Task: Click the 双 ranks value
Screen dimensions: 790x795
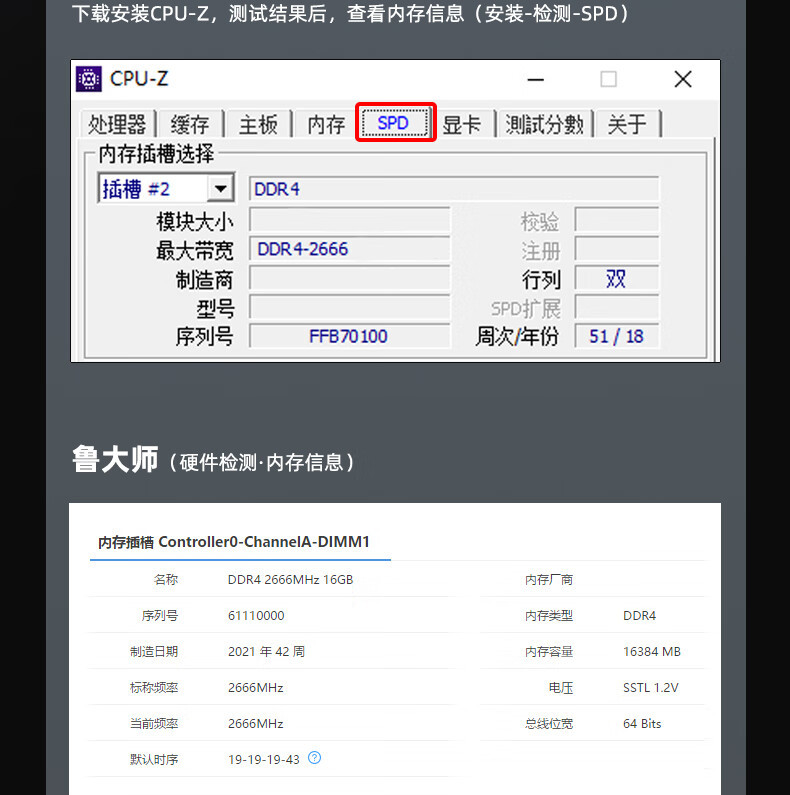Action: click(616, 278)
